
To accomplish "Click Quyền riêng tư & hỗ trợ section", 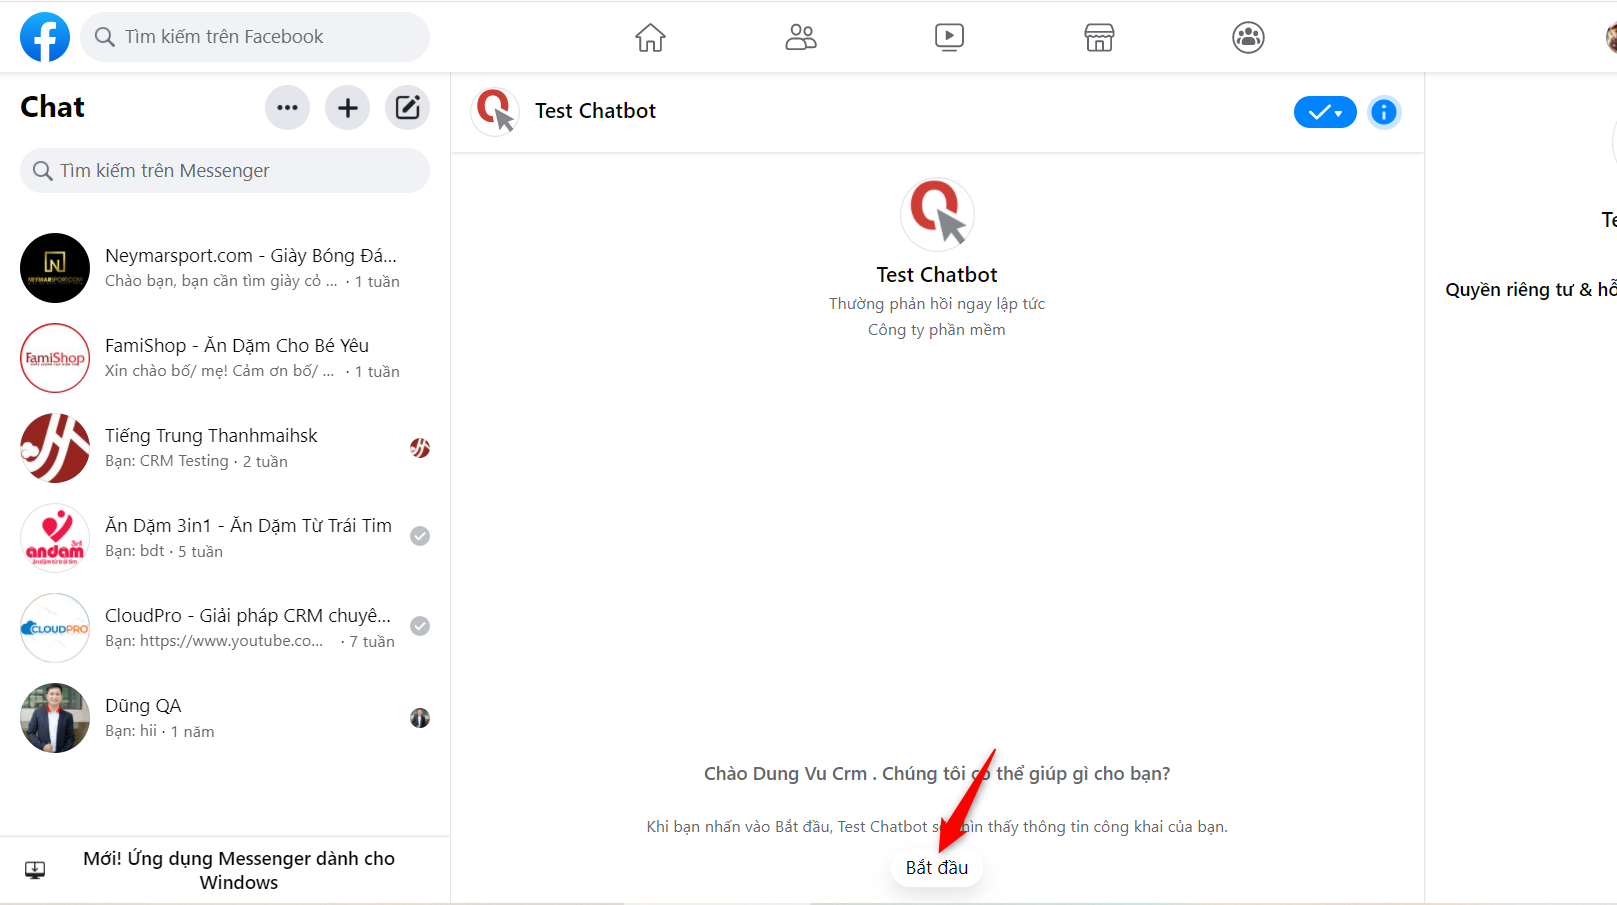I will point(1531,290).
